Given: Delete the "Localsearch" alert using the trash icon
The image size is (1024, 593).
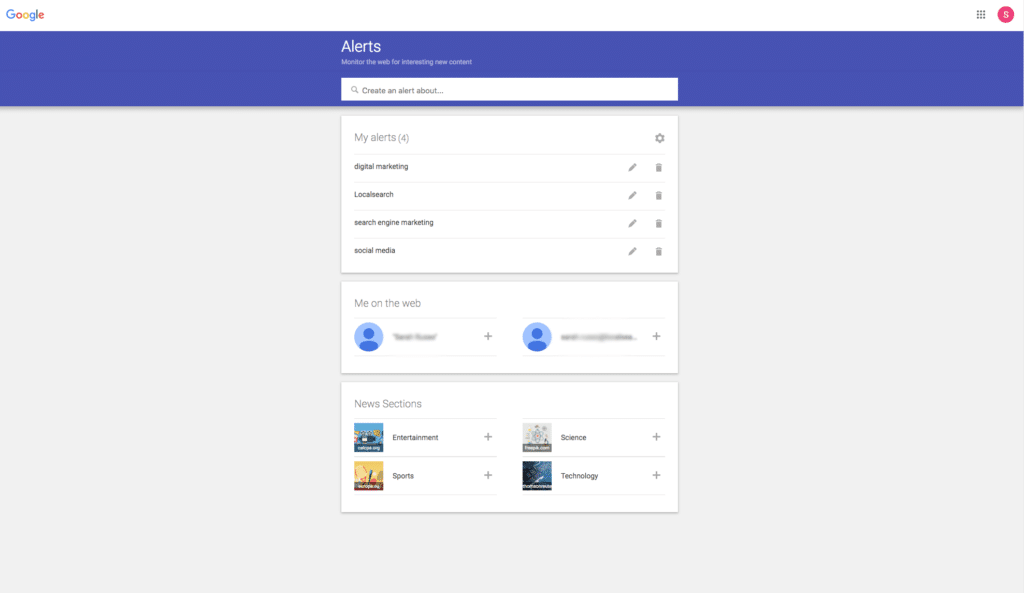Looking at the screenshot, I should point(658,195).
